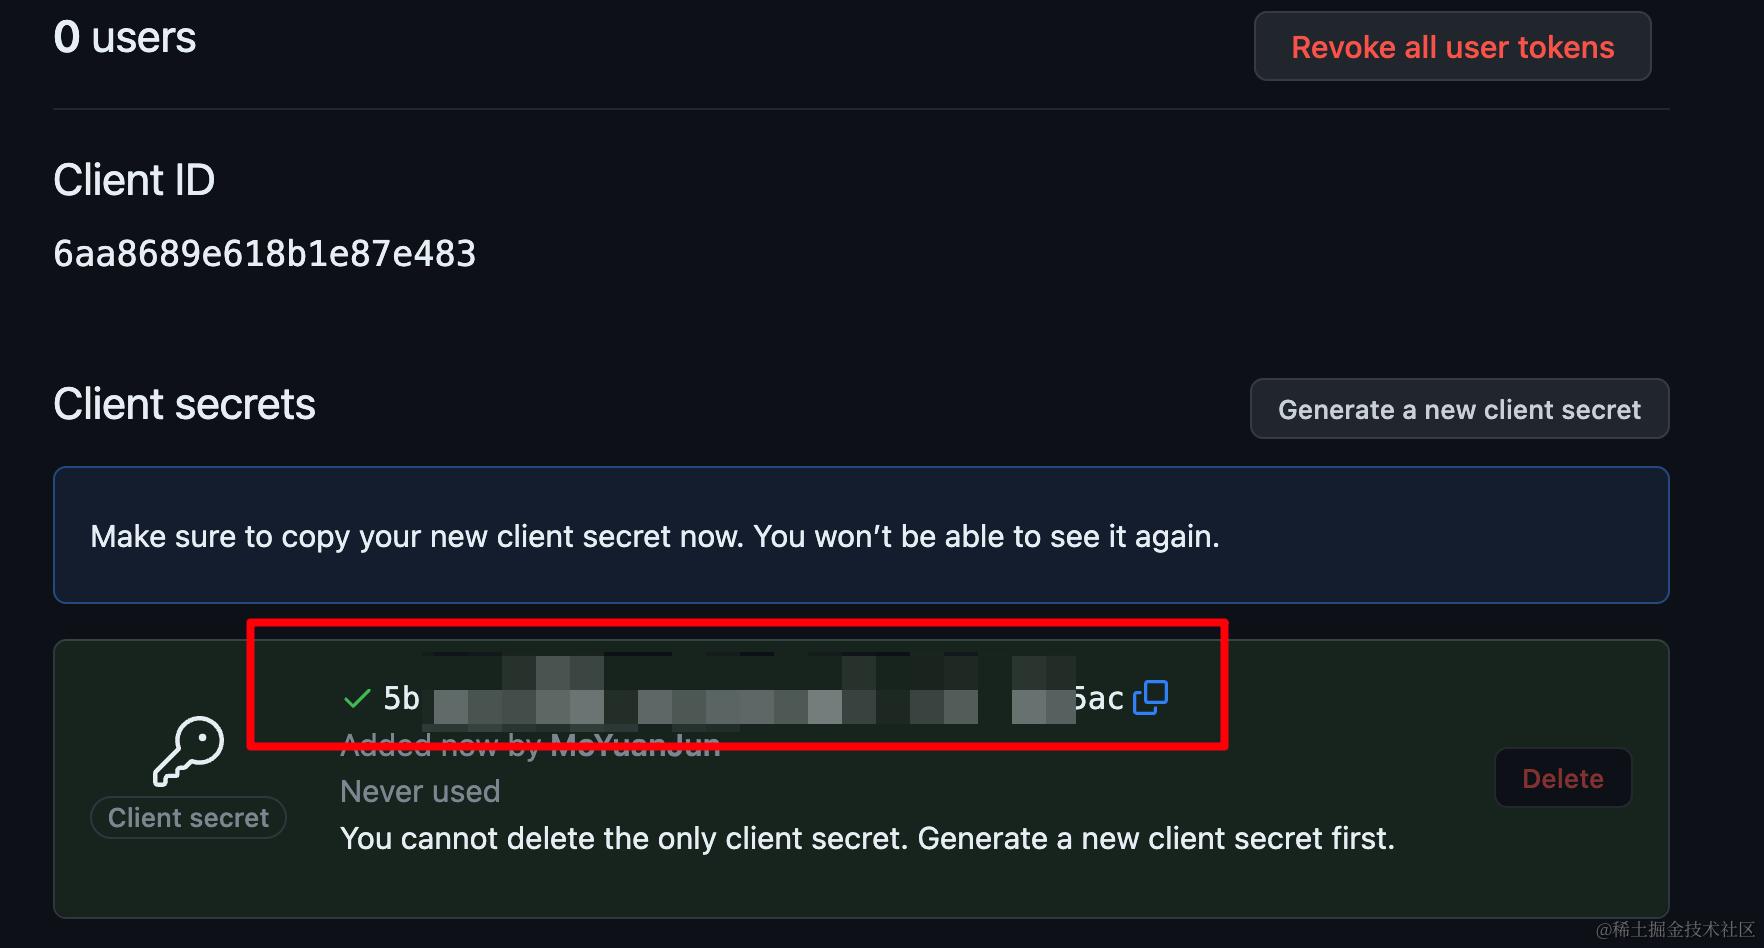Click the key icon above the Client secret badge
The image size is (1764, 948).
188,751
